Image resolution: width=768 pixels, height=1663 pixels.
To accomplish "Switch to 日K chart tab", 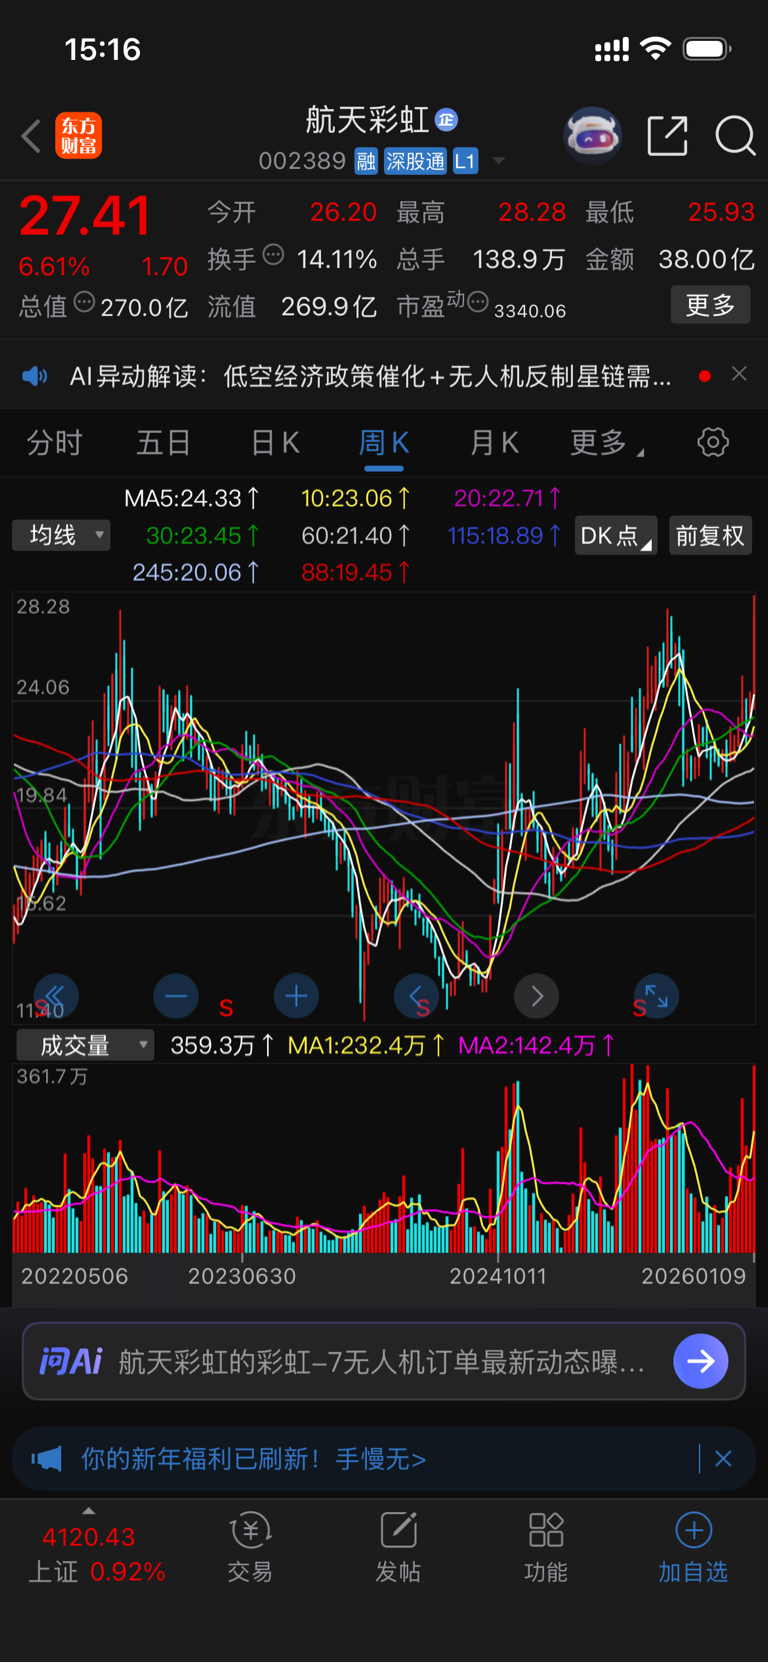I will click(x=274, y=442).
